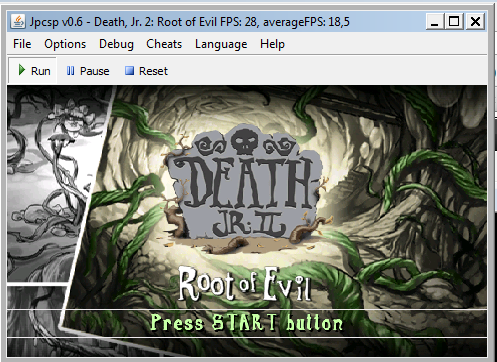The height and width of the screenshot is (362, 497).
Task: Open the Language menu
Action: click(x=221, y=44)
